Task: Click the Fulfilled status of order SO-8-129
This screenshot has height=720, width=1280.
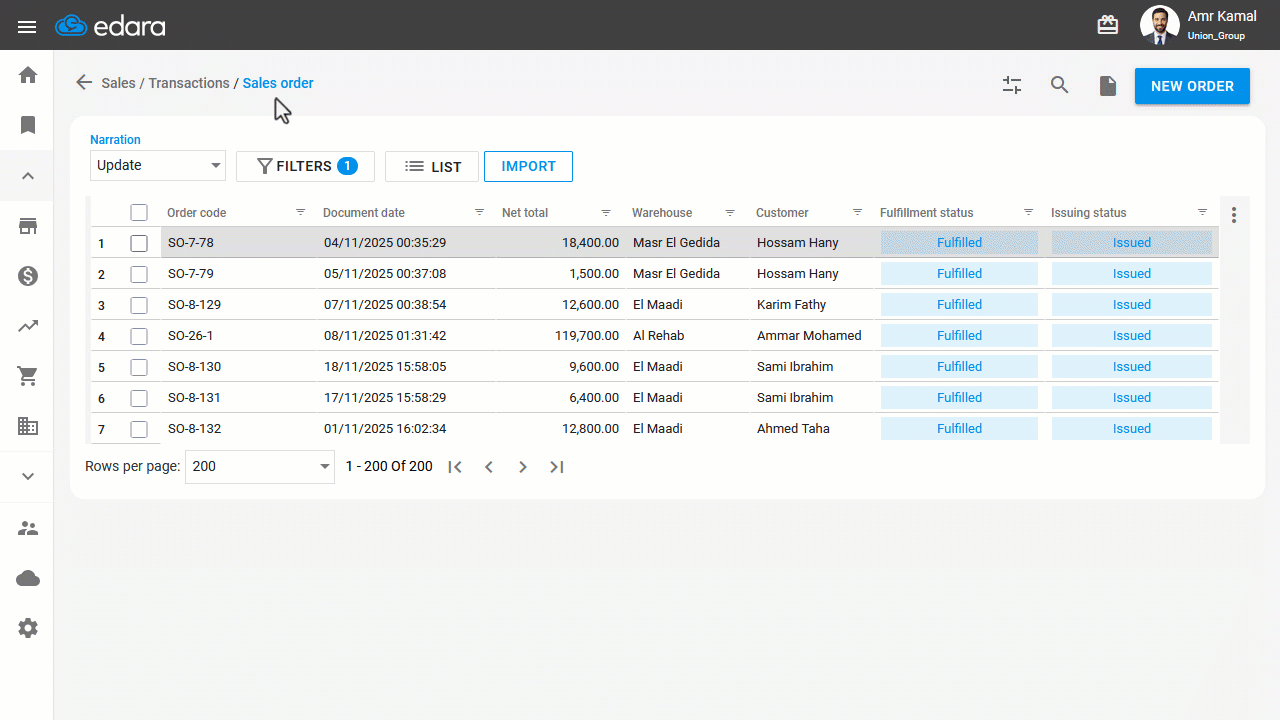Action: tap(959, 305)
